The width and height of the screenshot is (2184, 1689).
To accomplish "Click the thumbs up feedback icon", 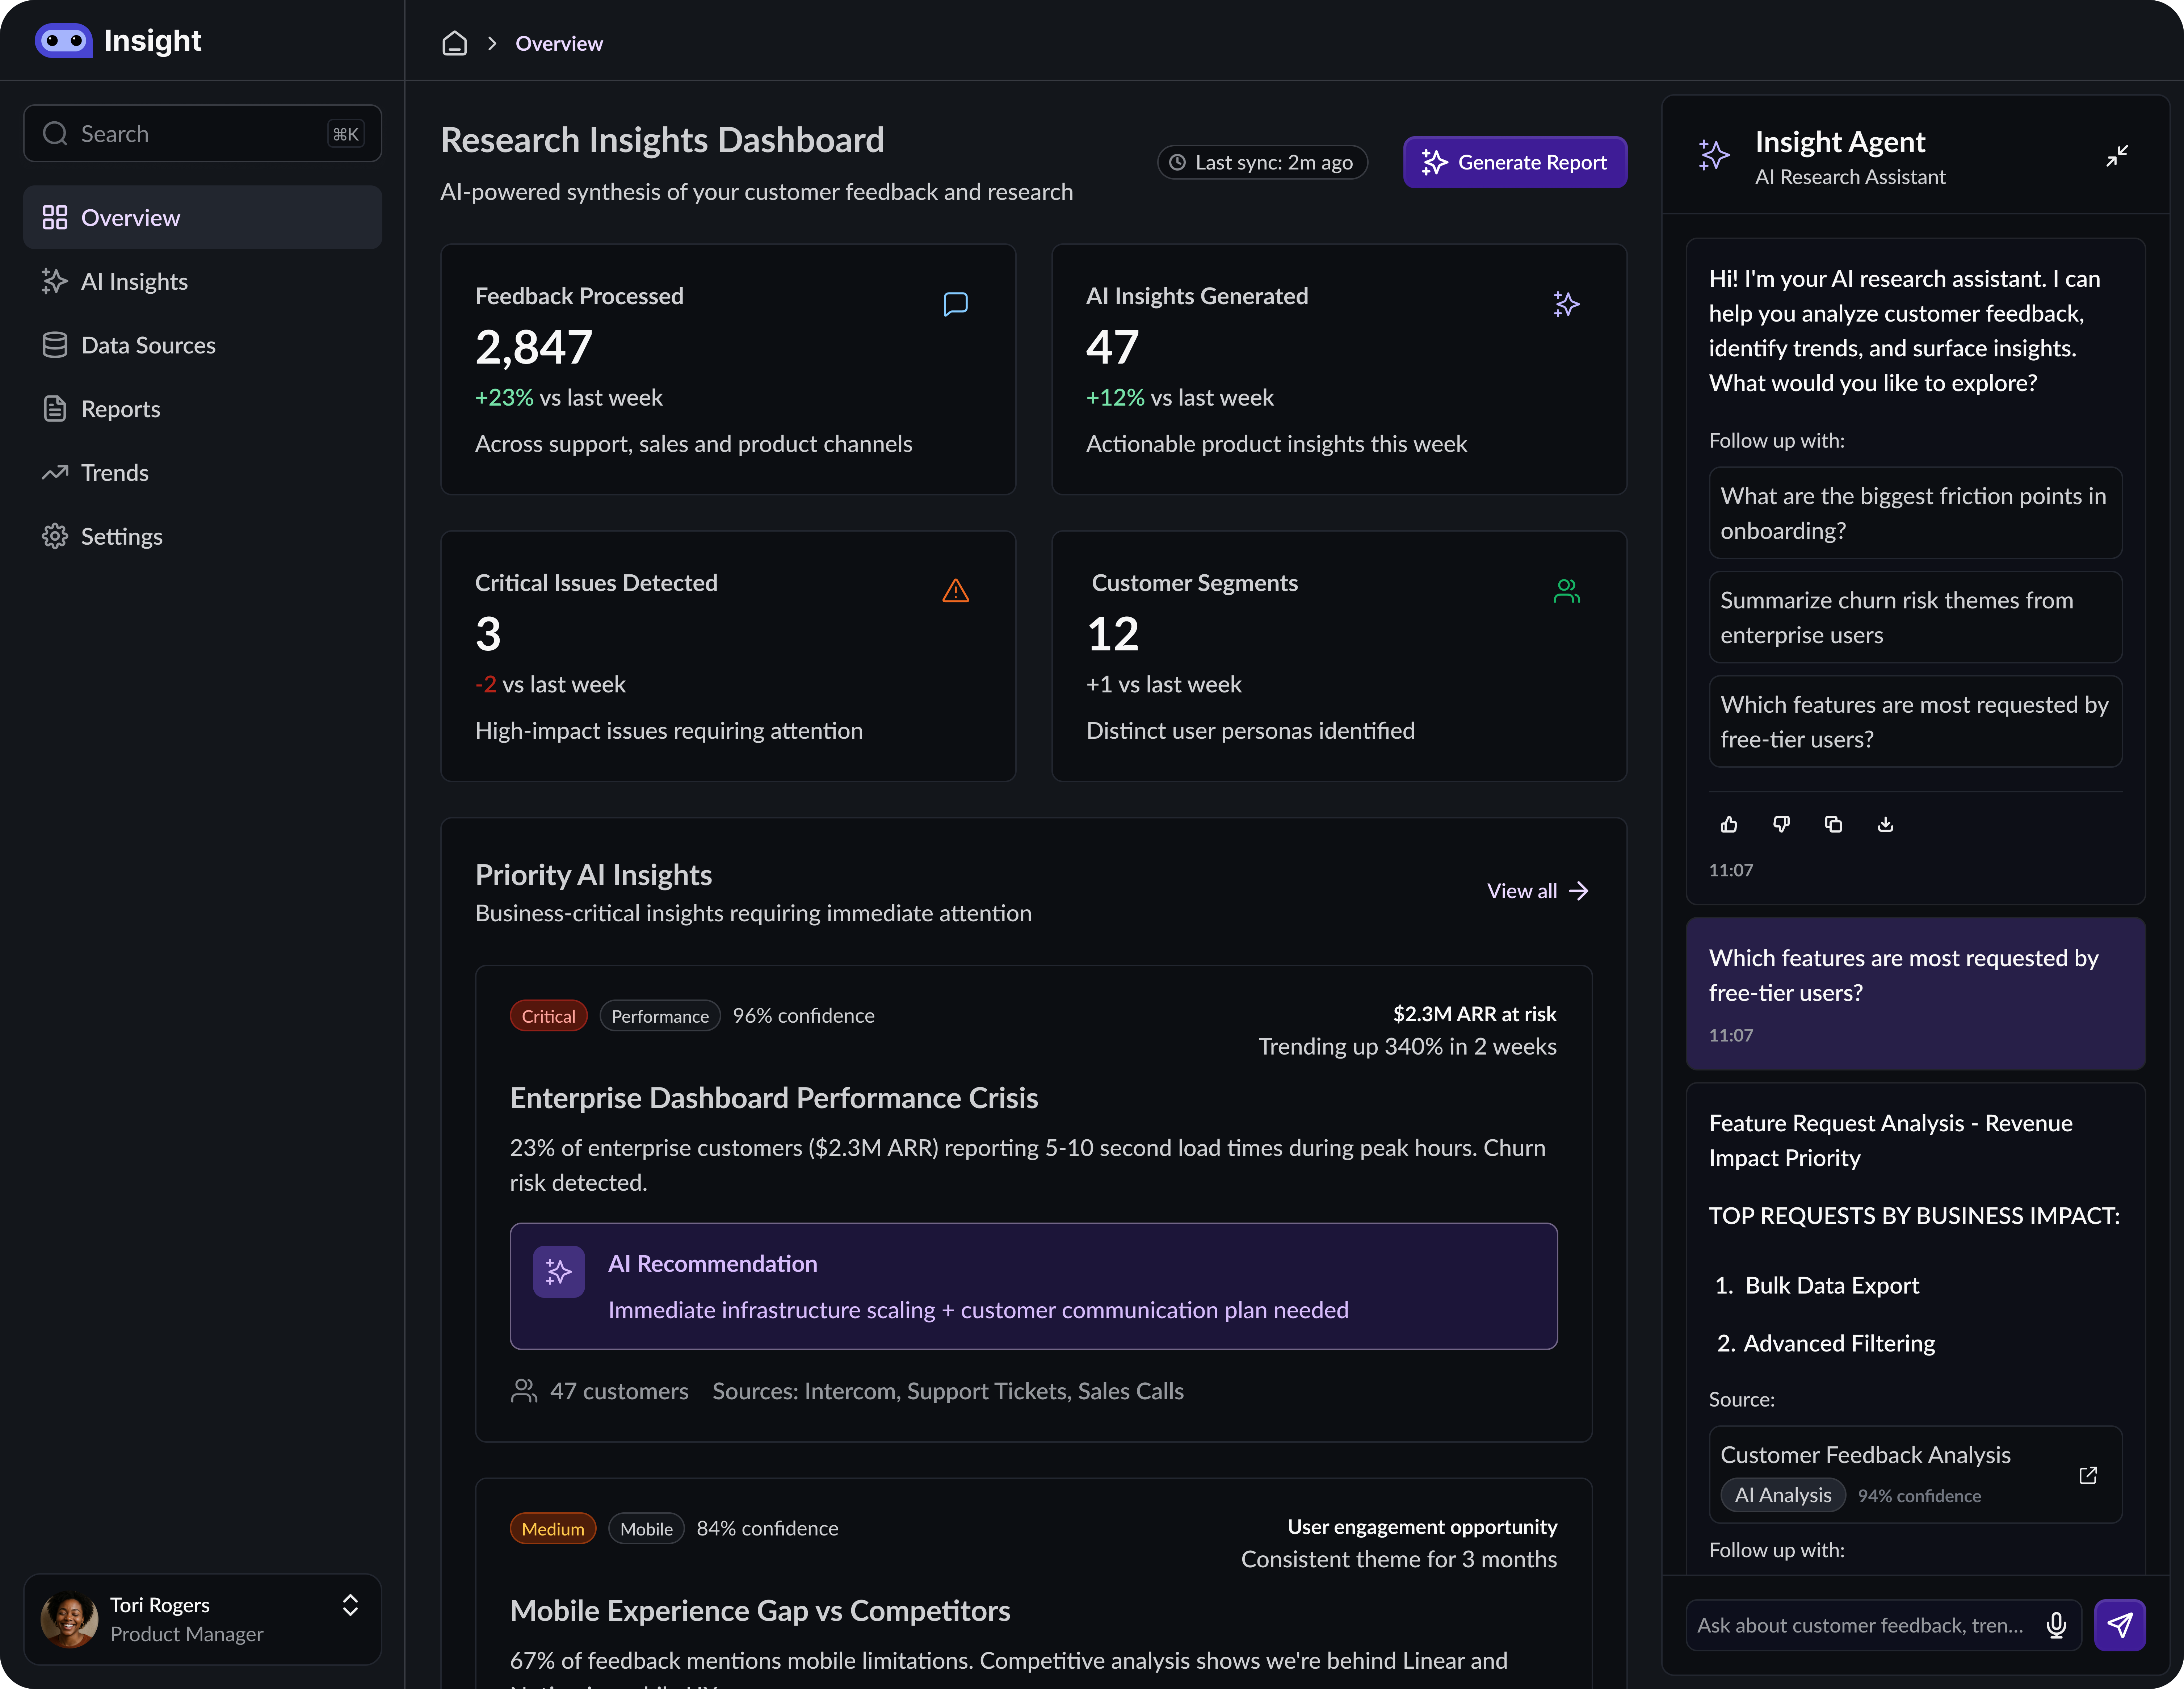I will 1729,824.
